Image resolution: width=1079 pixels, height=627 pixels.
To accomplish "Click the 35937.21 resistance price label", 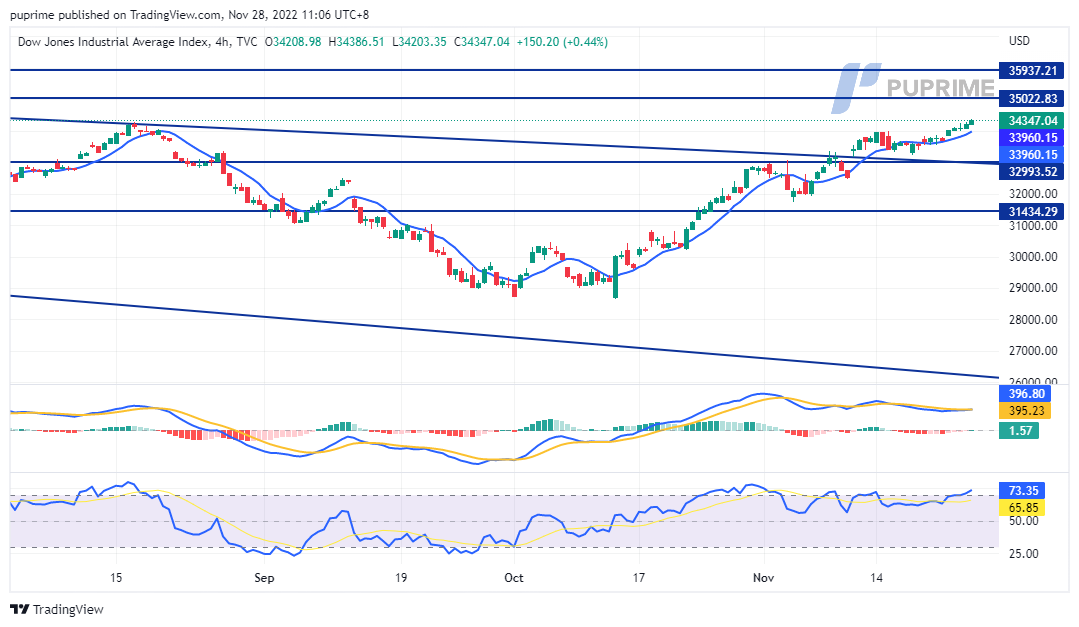I will [1032, 70].
